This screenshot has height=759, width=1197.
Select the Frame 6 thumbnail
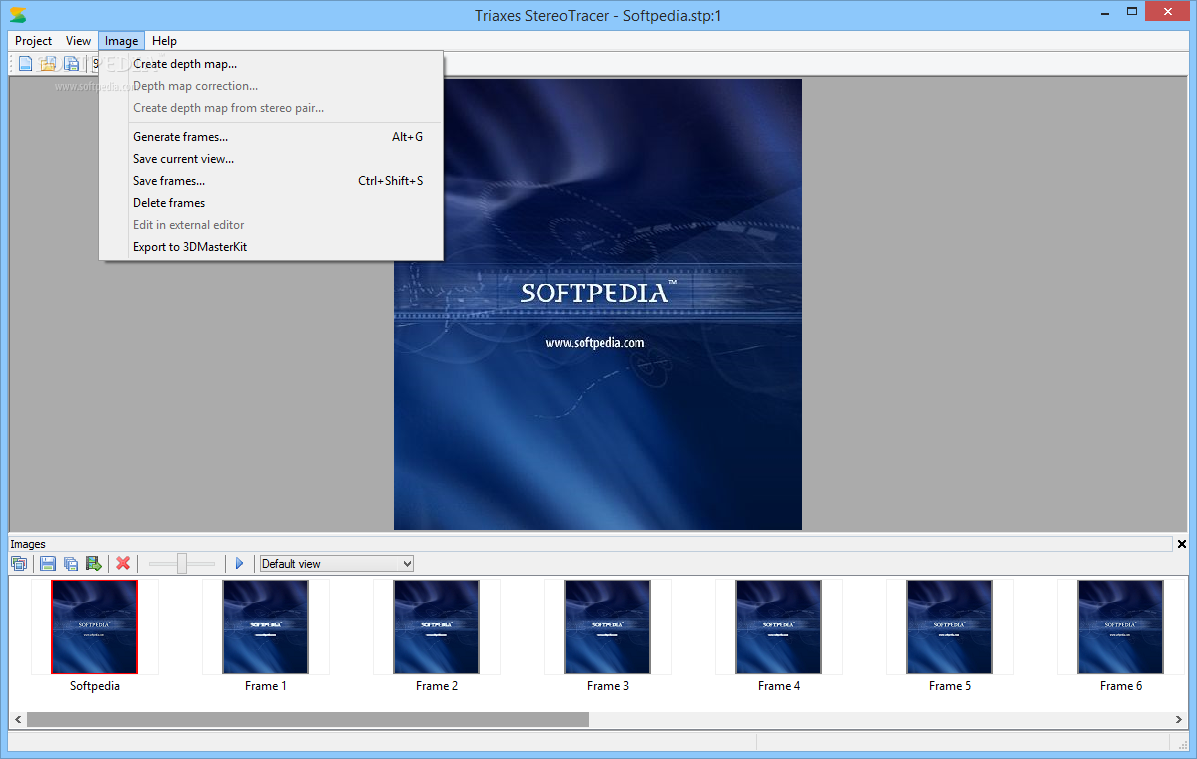pyautogui.click(x=1121, y=627)
